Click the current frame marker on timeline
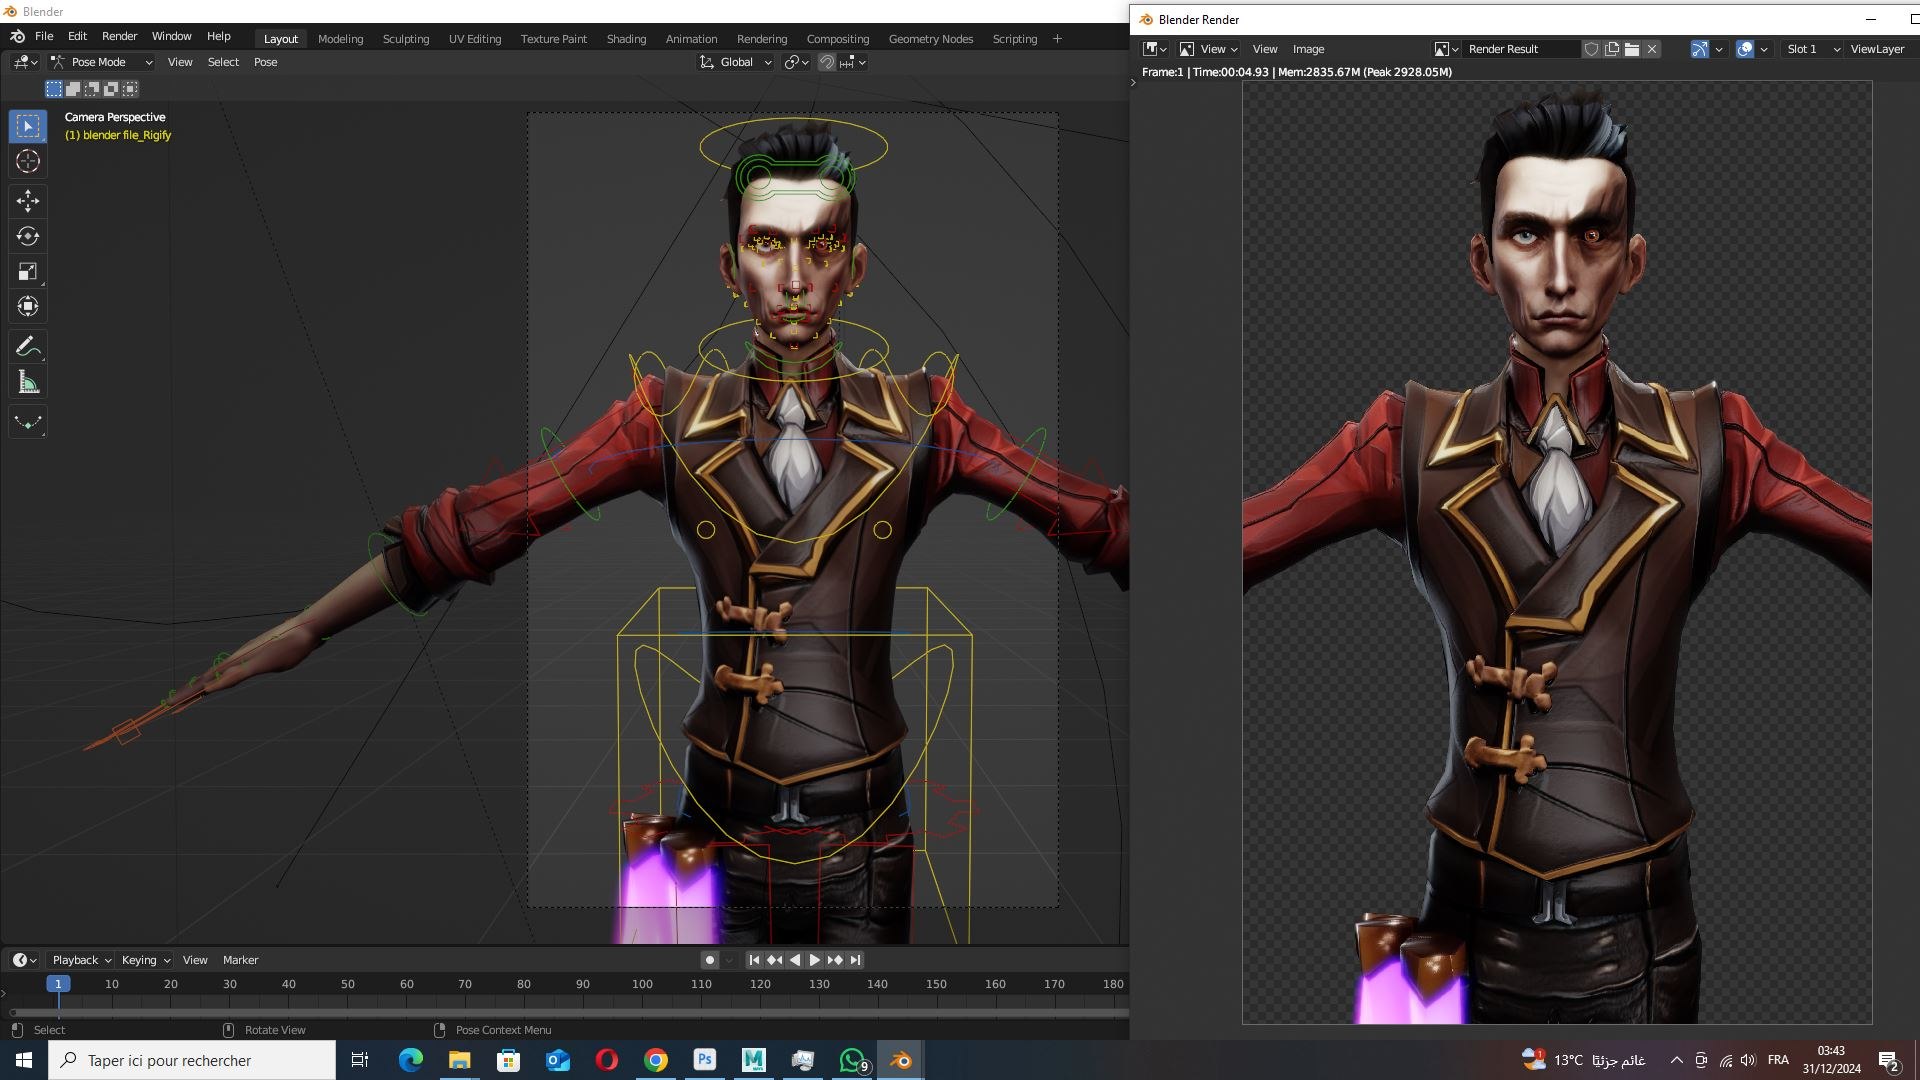Screen dimensions: 1920x1080 (x=58, y=984)
